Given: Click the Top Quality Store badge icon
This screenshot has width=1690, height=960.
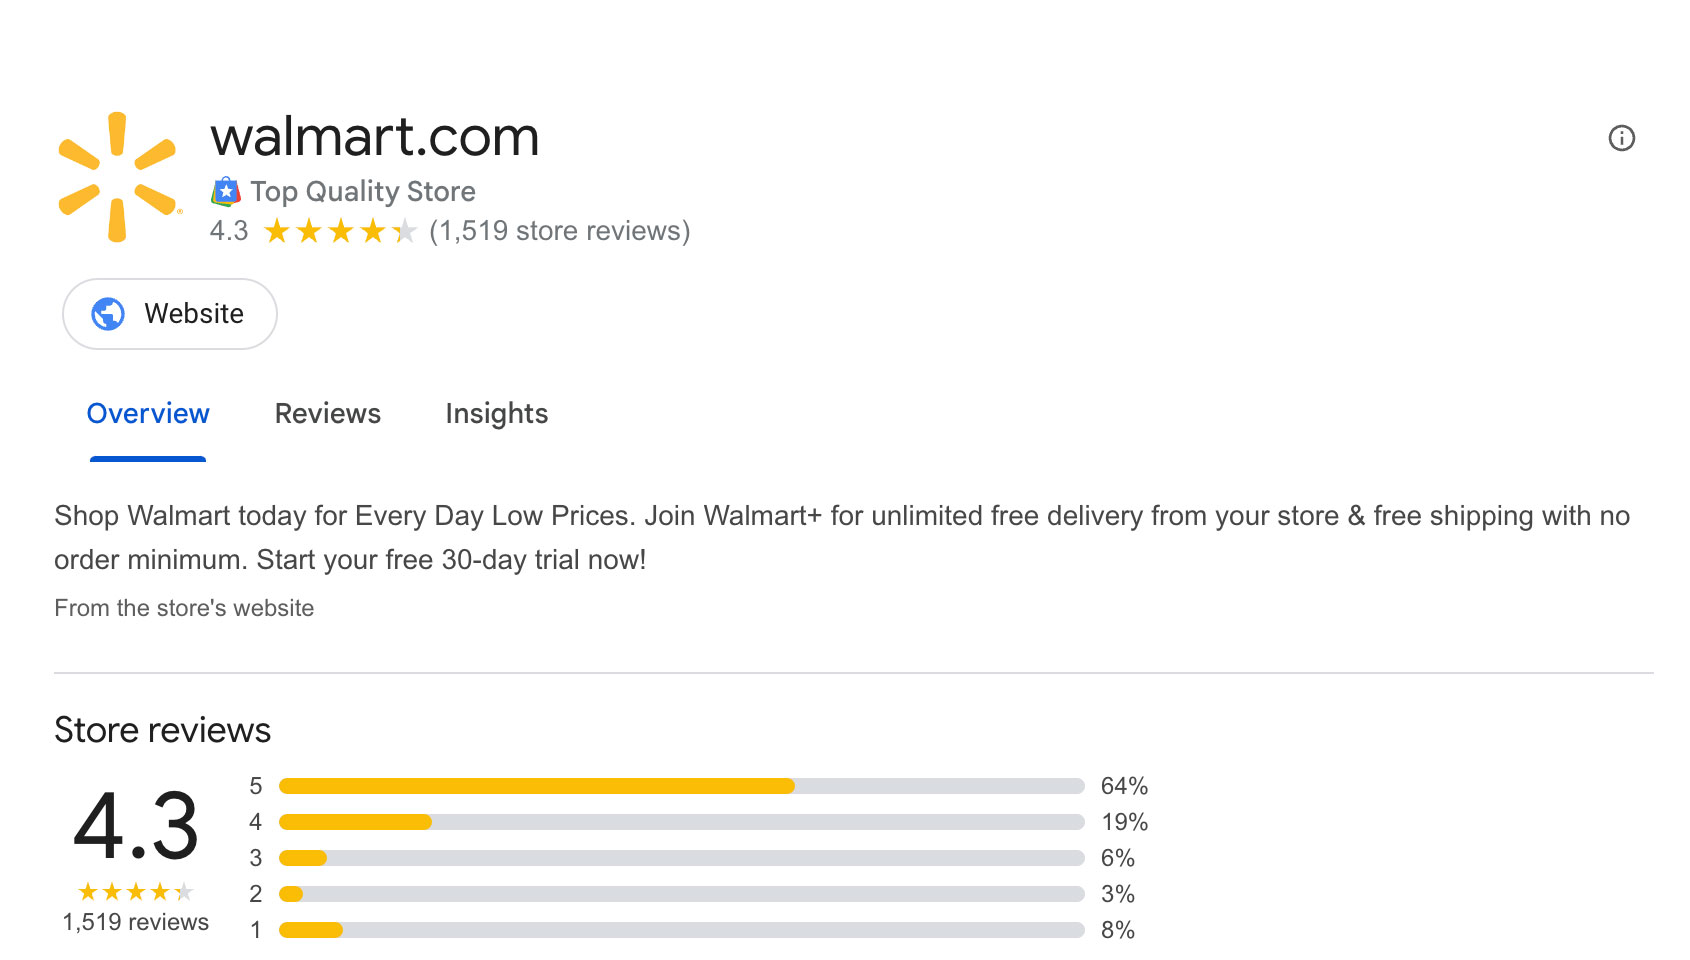Looking at the screenshot, I should [x=226, y=191].
